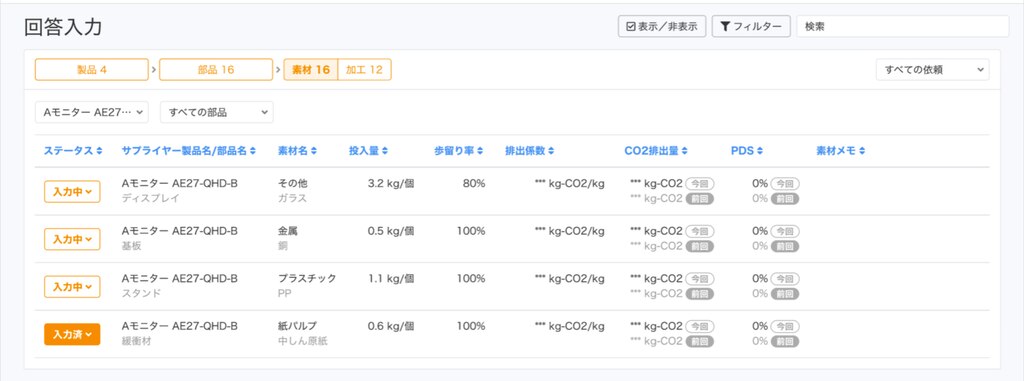Viewport: 1024px width, 381px height.
Task: Select the 製品 4 breadcrumb step
Action: point(91,69)
